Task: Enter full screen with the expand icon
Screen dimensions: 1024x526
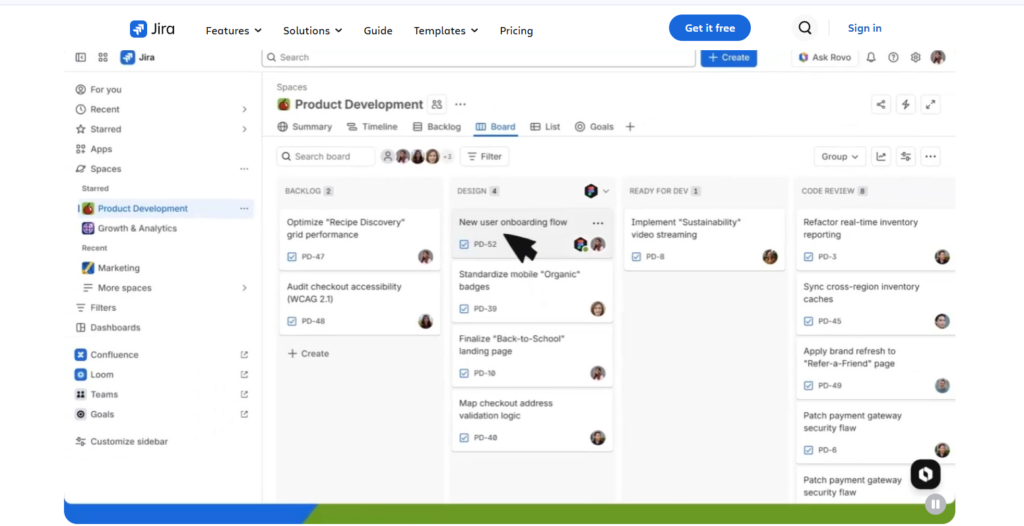Action: [931, 105]
